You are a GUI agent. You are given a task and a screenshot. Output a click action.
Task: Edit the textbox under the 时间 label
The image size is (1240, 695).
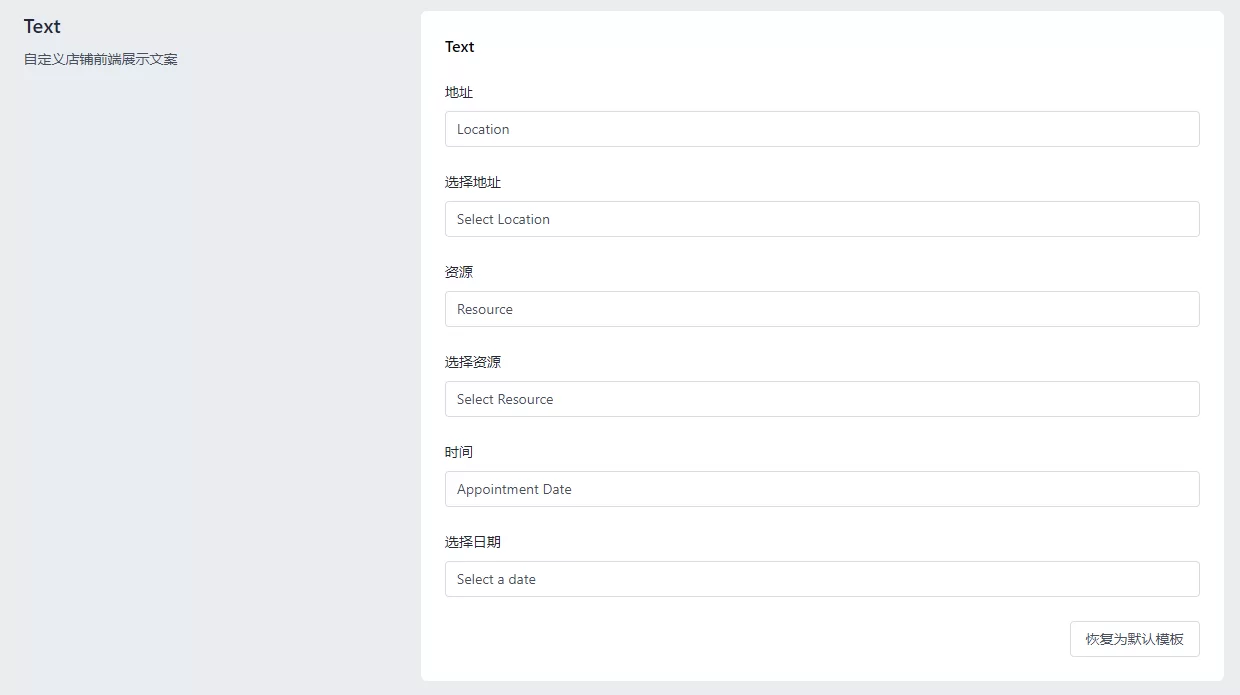[821, 489]
